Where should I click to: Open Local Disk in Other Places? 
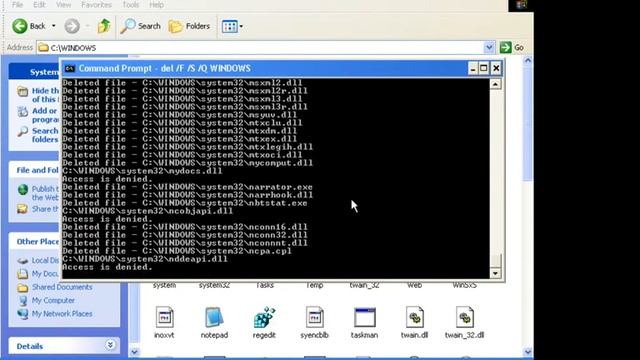tap(45, 260)
